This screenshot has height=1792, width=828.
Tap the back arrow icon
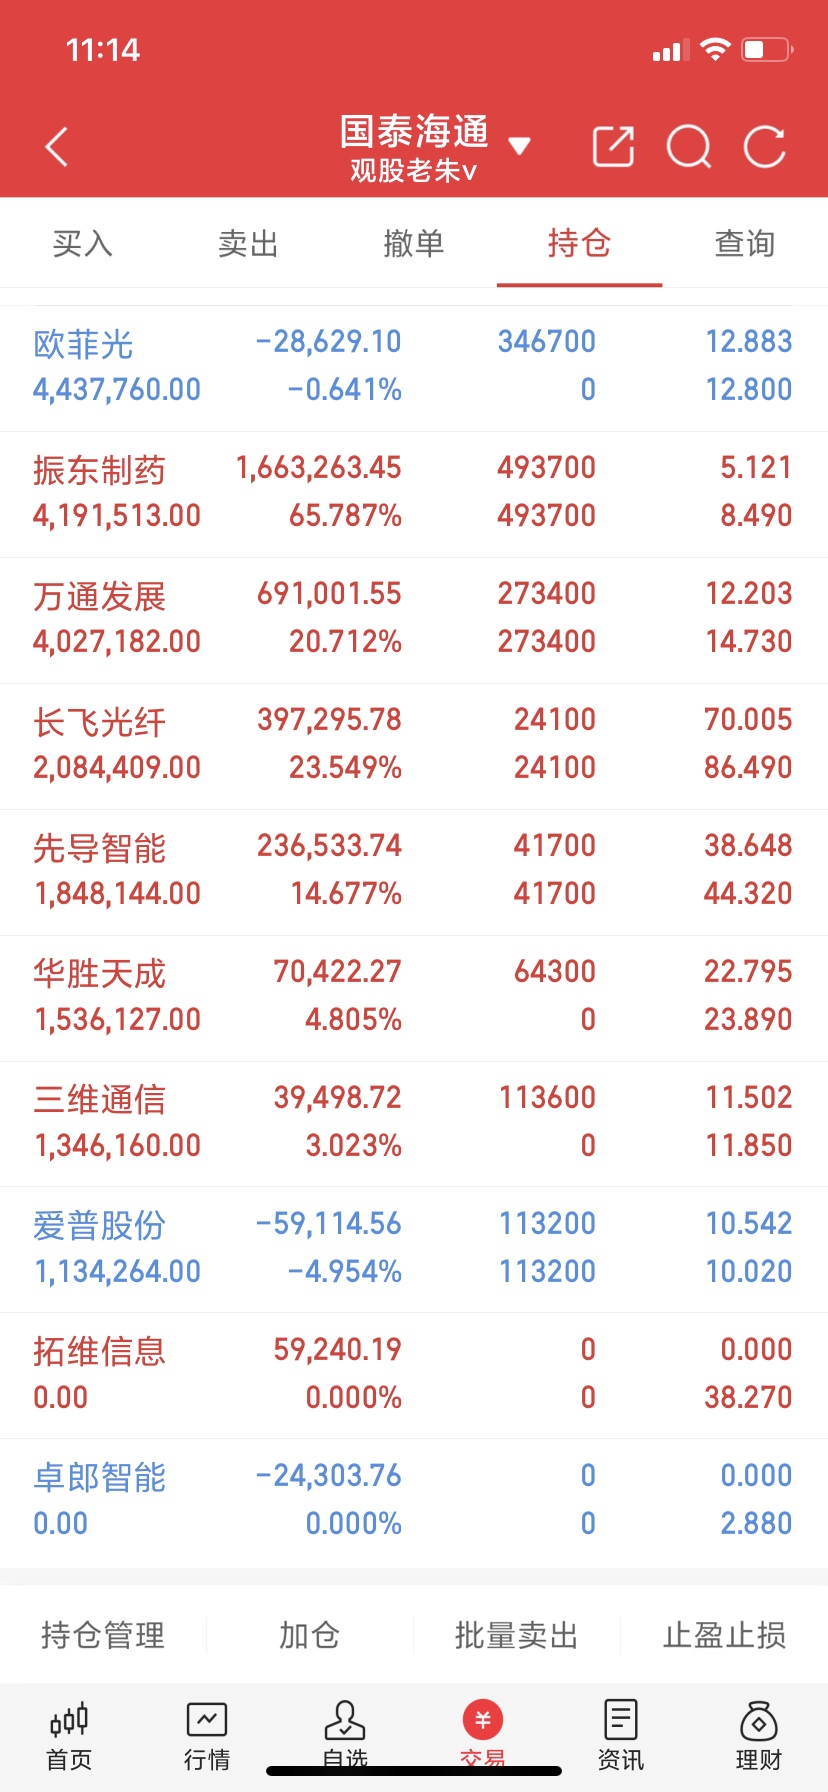coord(57,147)
